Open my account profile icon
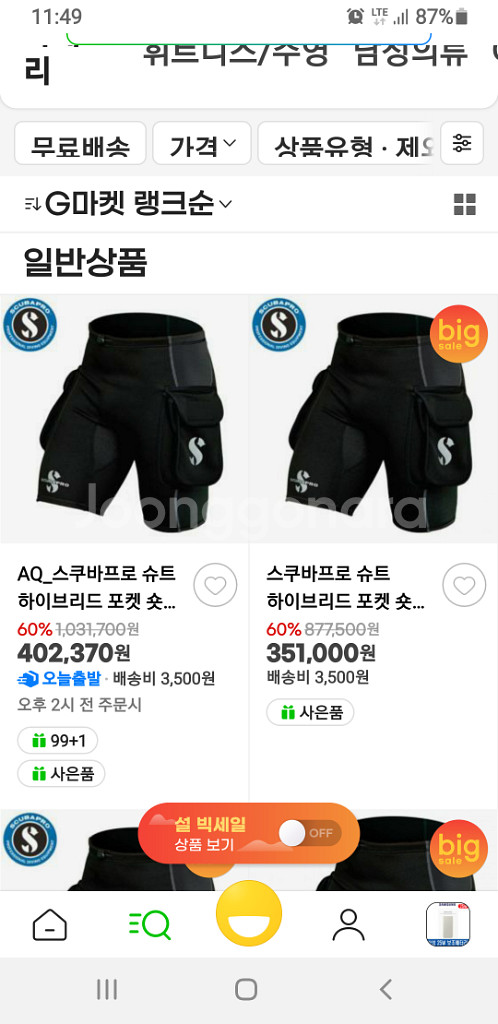This screenshot has height=1024, width=498. click(x=349, y=925)
